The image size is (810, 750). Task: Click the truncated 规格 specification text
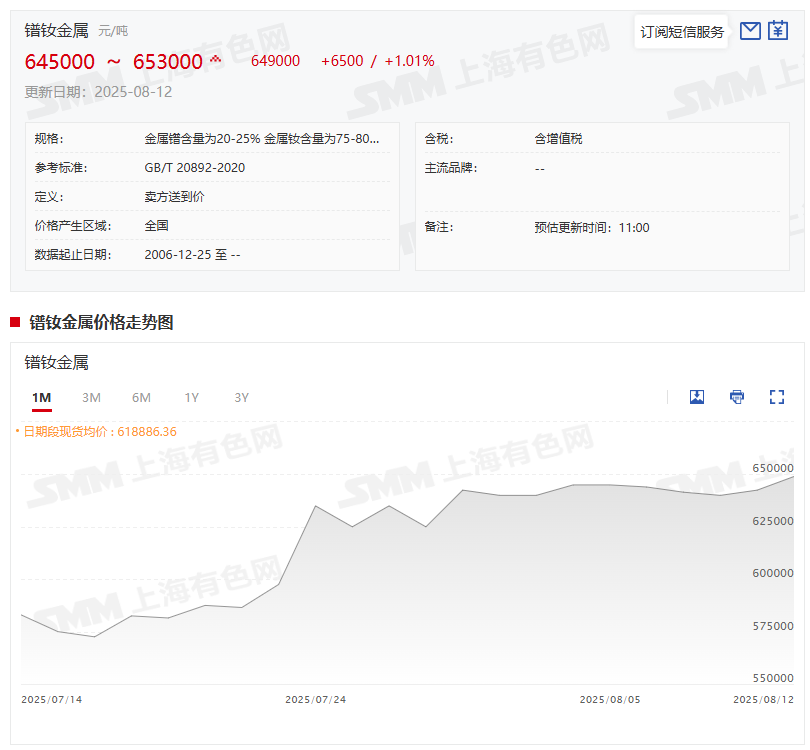click(x=262, y=139)
